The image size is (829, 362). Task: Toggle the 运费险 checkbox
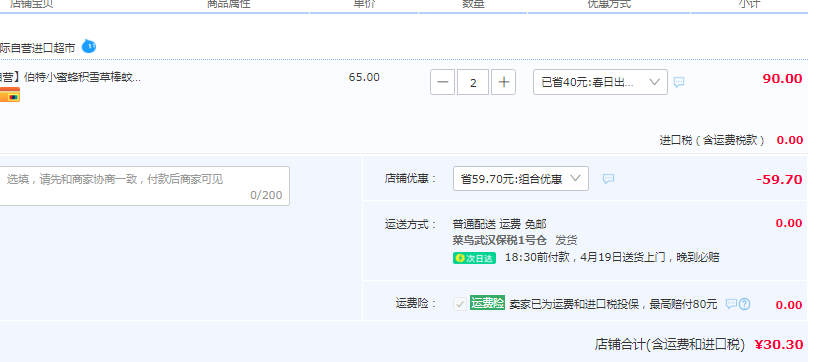(460, 304)
